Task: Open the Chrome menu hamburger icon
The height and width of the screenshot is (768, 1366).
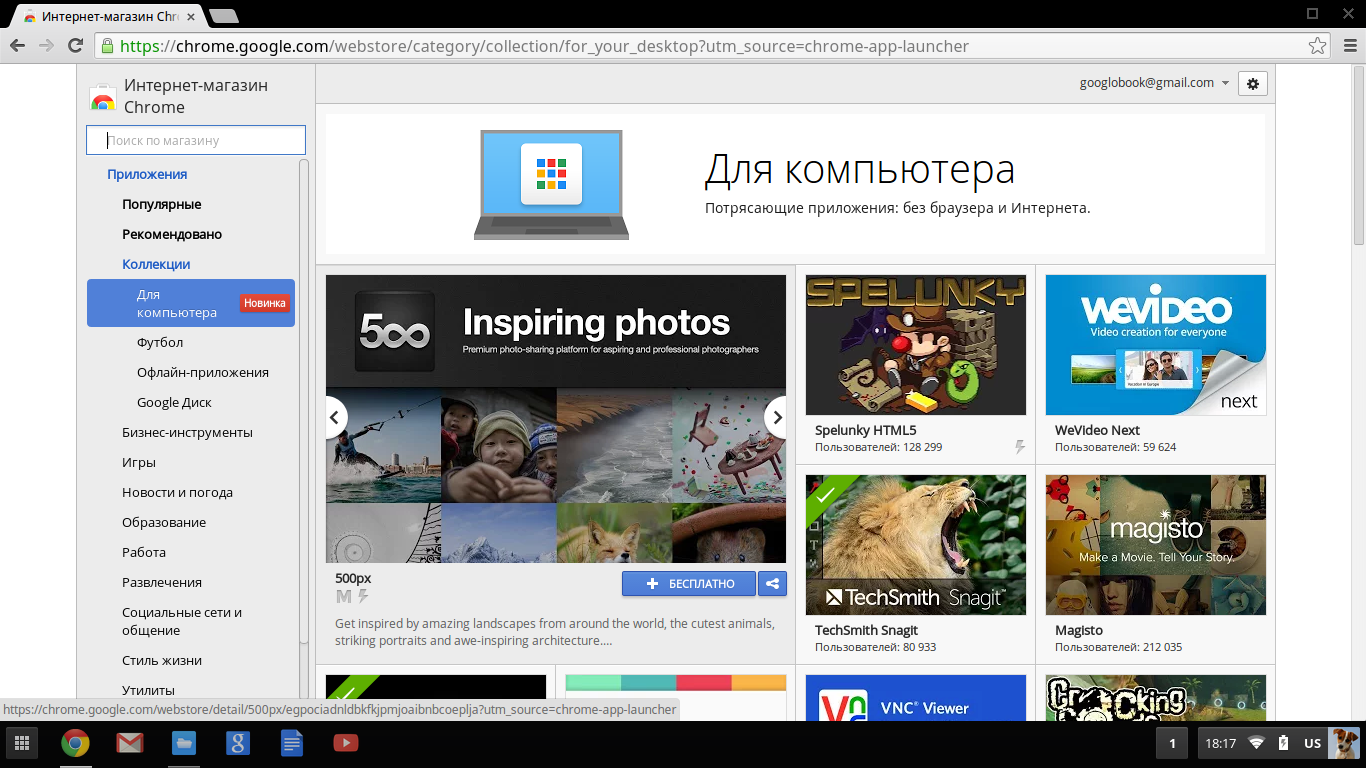Action: pos(1349,46)
